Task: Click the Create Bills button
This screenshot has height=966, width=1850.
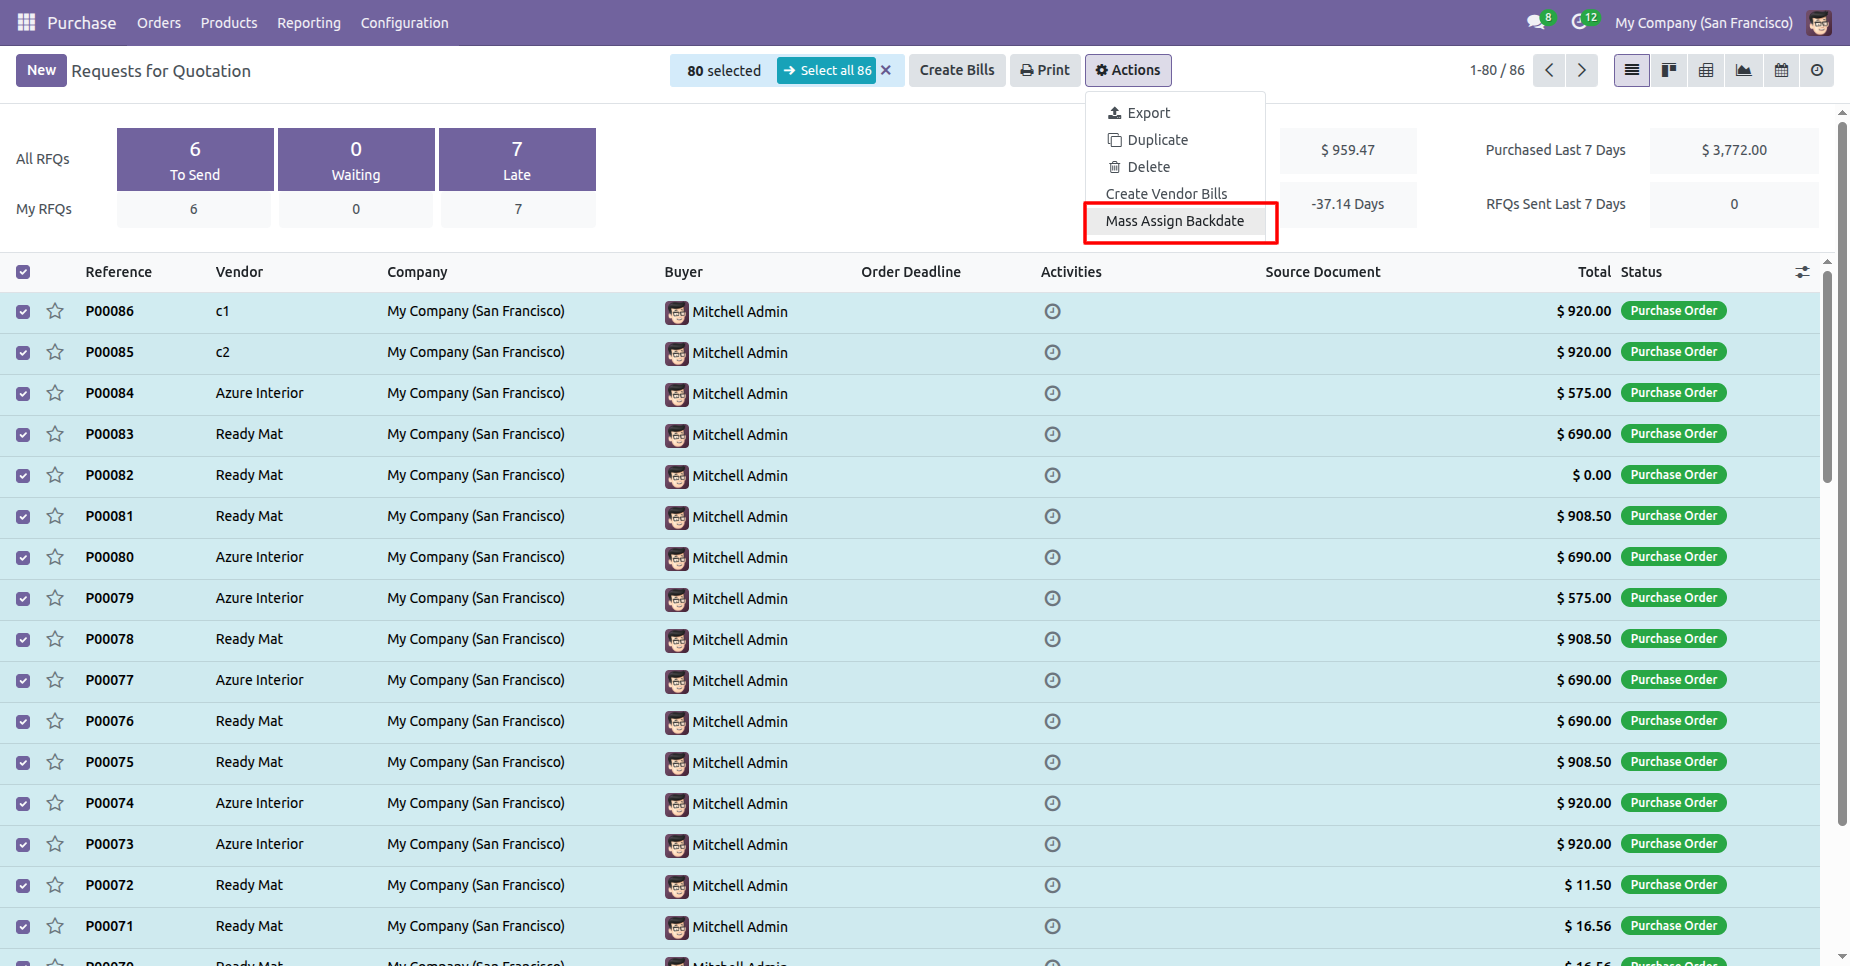Action: pyautogui.click(x=957, y=70)
